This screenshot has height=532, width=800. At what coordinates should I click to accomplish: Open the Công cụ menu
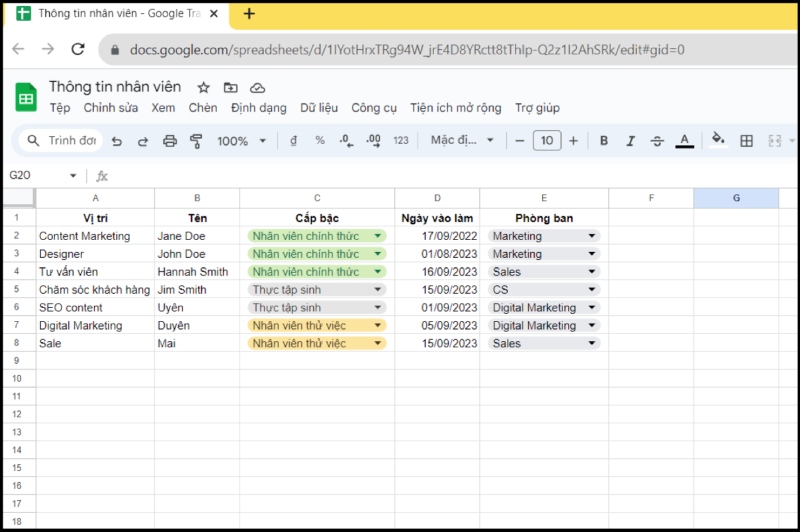(374, 108)
